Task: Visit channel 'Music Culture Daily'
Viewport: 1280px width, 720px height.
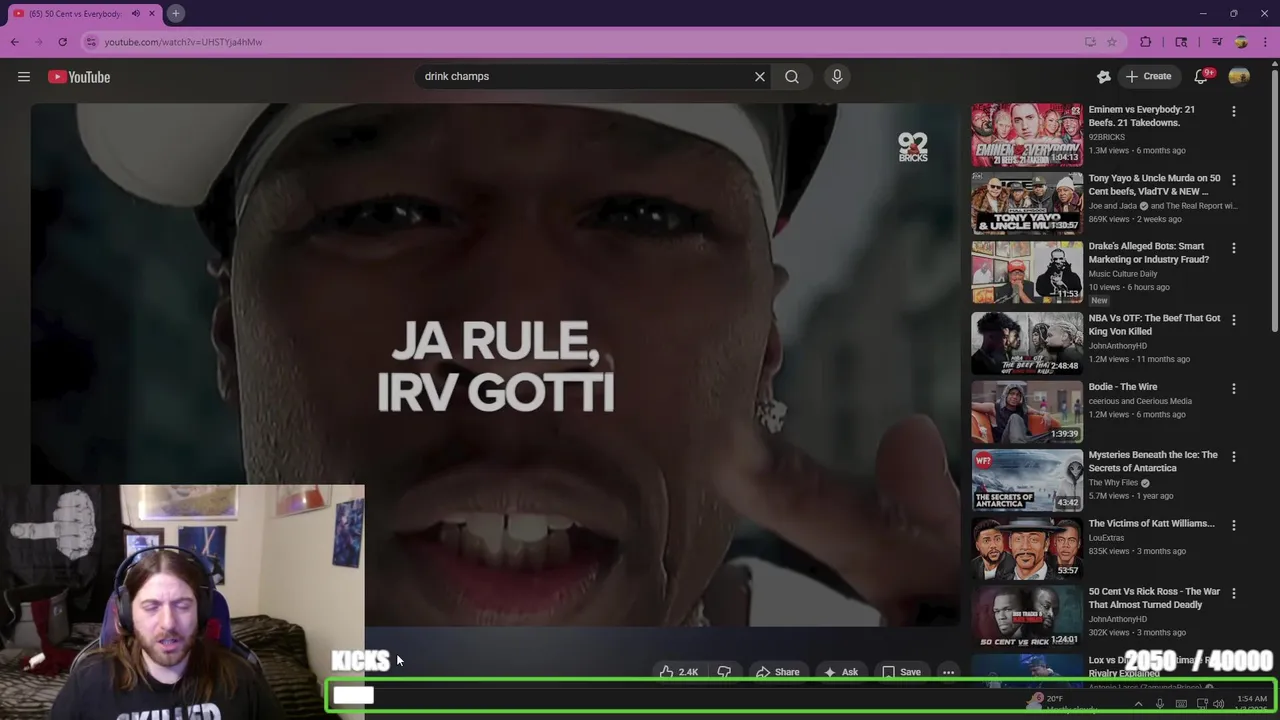Action: (1122, 273)
